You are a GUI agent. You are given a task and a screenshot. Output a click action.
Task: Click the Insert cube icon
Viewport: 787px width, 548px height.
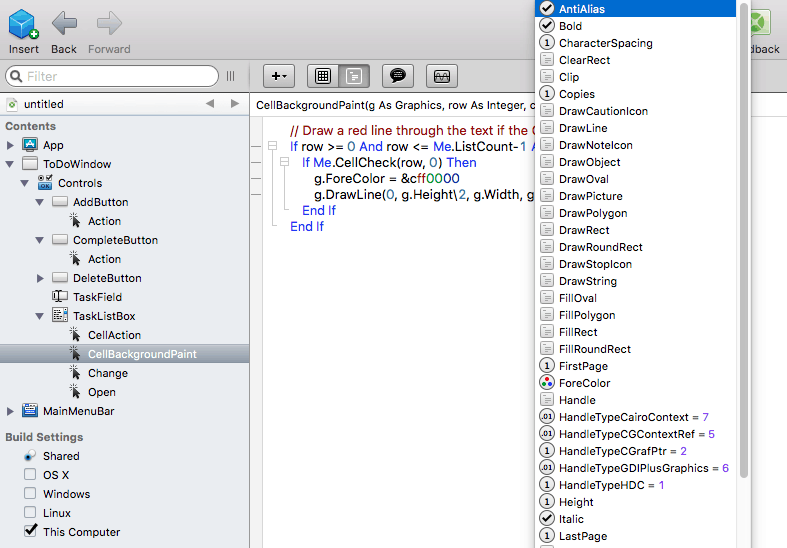pyautogui.click(x=23, y=25)
